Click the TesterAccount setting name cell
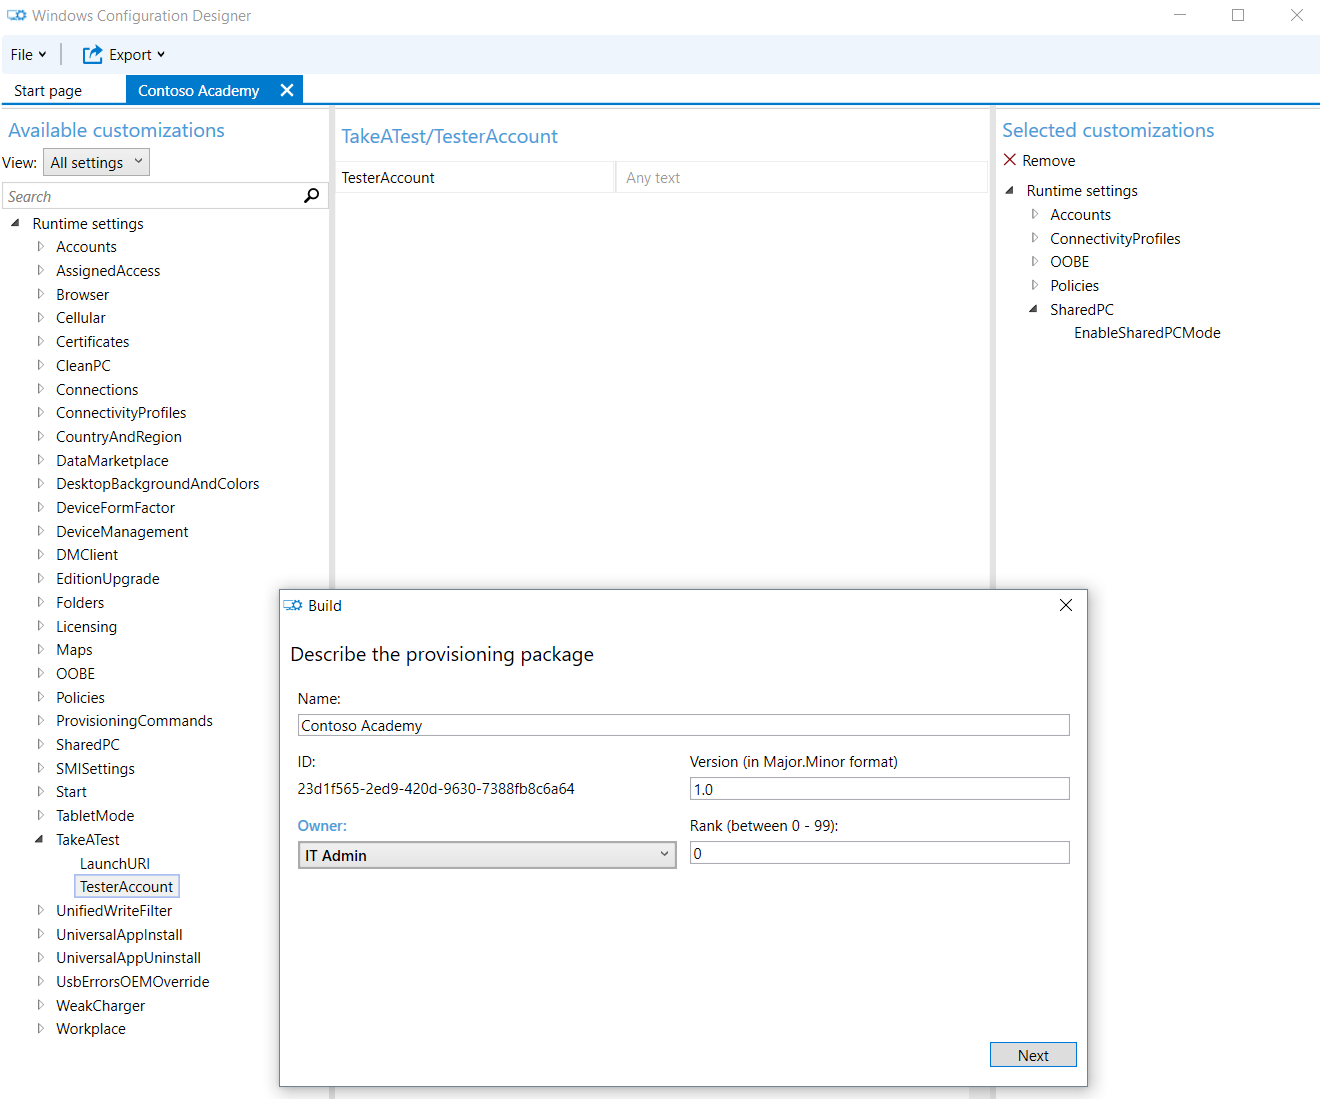The width and height of the screenshot is (1320, 1099). coord(475,178)
